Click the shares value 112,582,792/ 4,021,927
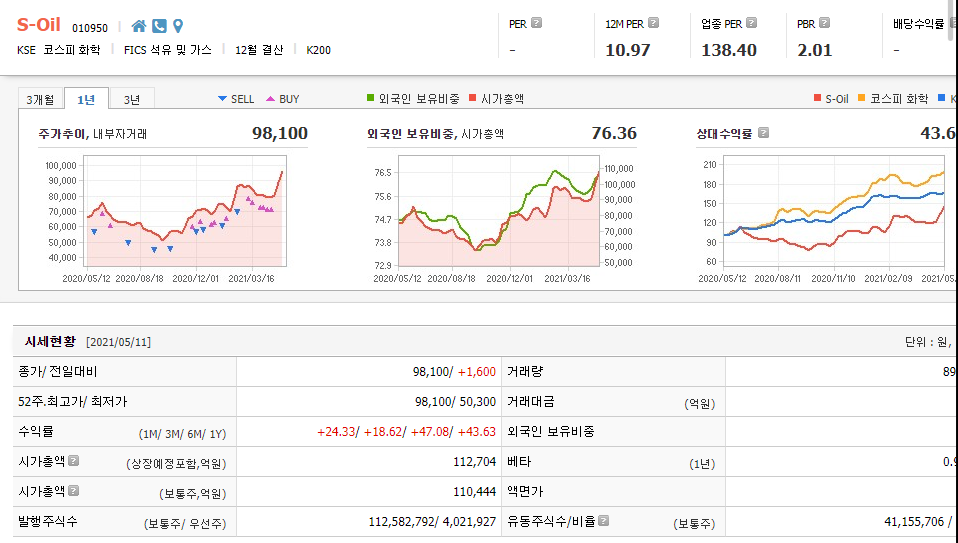Viewport: 958px width, 543px height. (x=432, y=522)
